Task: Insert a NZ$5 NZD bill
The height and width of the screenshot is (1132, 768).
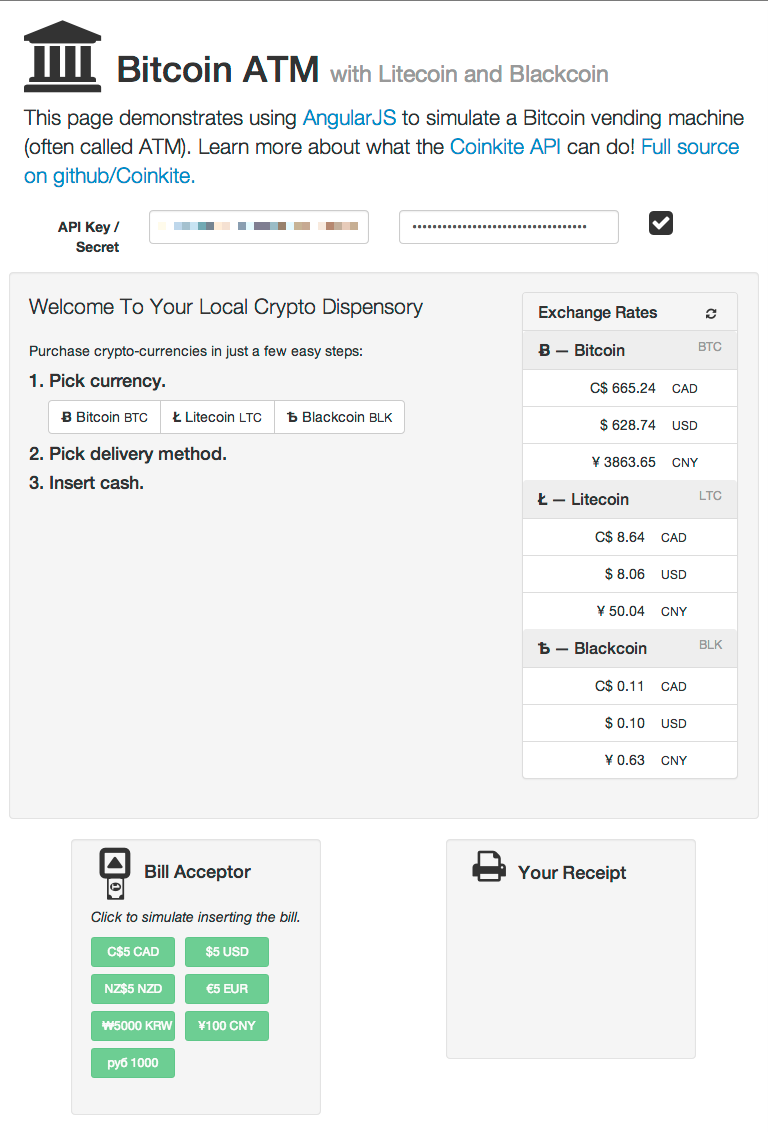Action: pyautogui.click(x=133, y=988)
